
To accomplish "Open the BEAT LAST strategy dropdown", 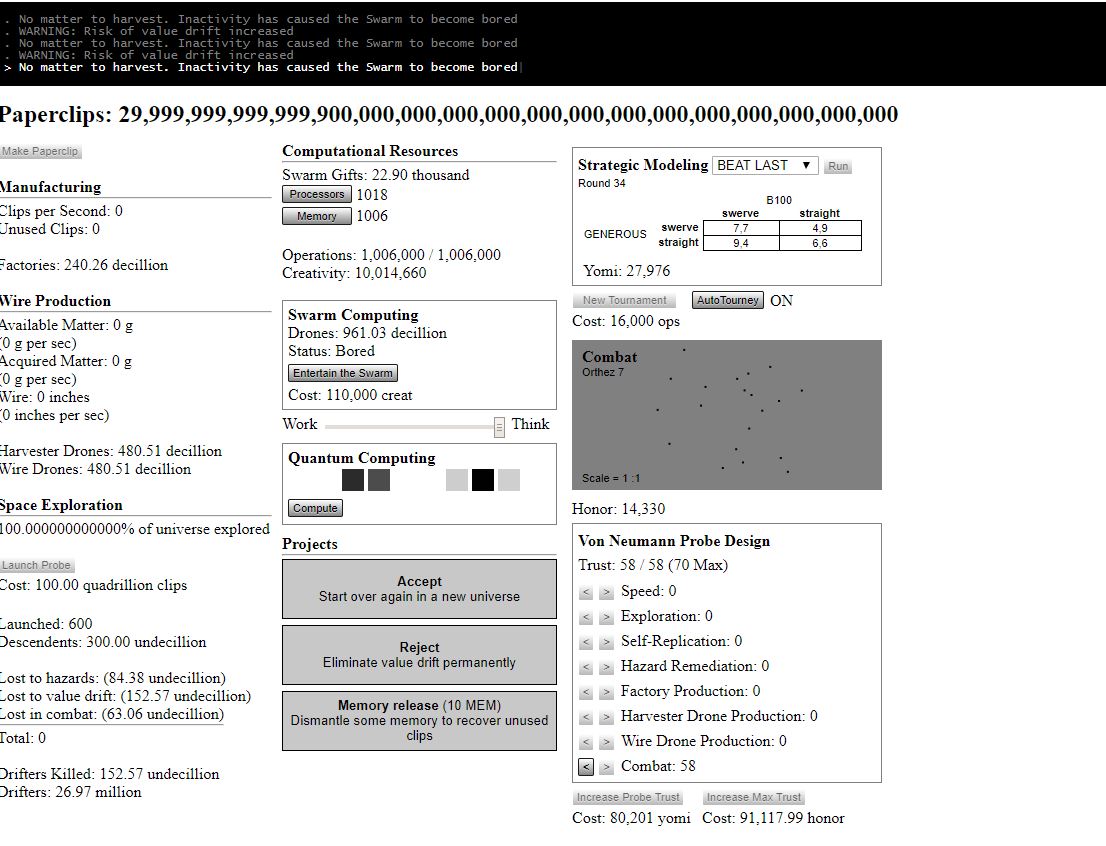I will click(x=765, y=165).
